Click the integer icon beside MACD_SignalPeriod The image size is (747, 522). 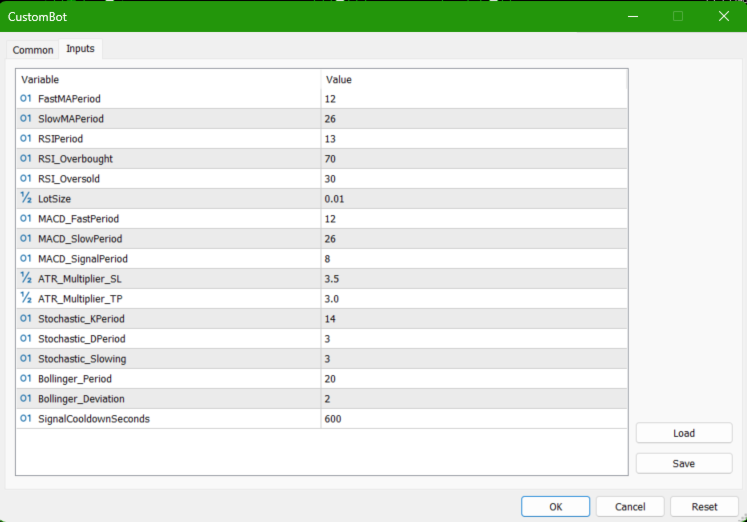[26, 259]
